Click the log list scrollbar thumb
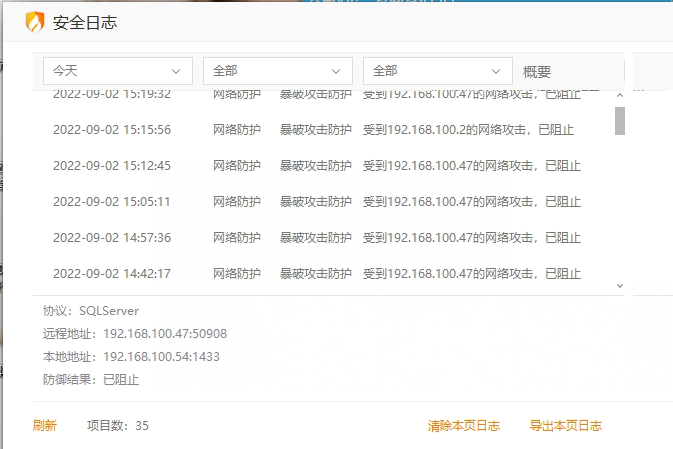Viewport: 673px width, 449px height. click(x=619, y=120)
